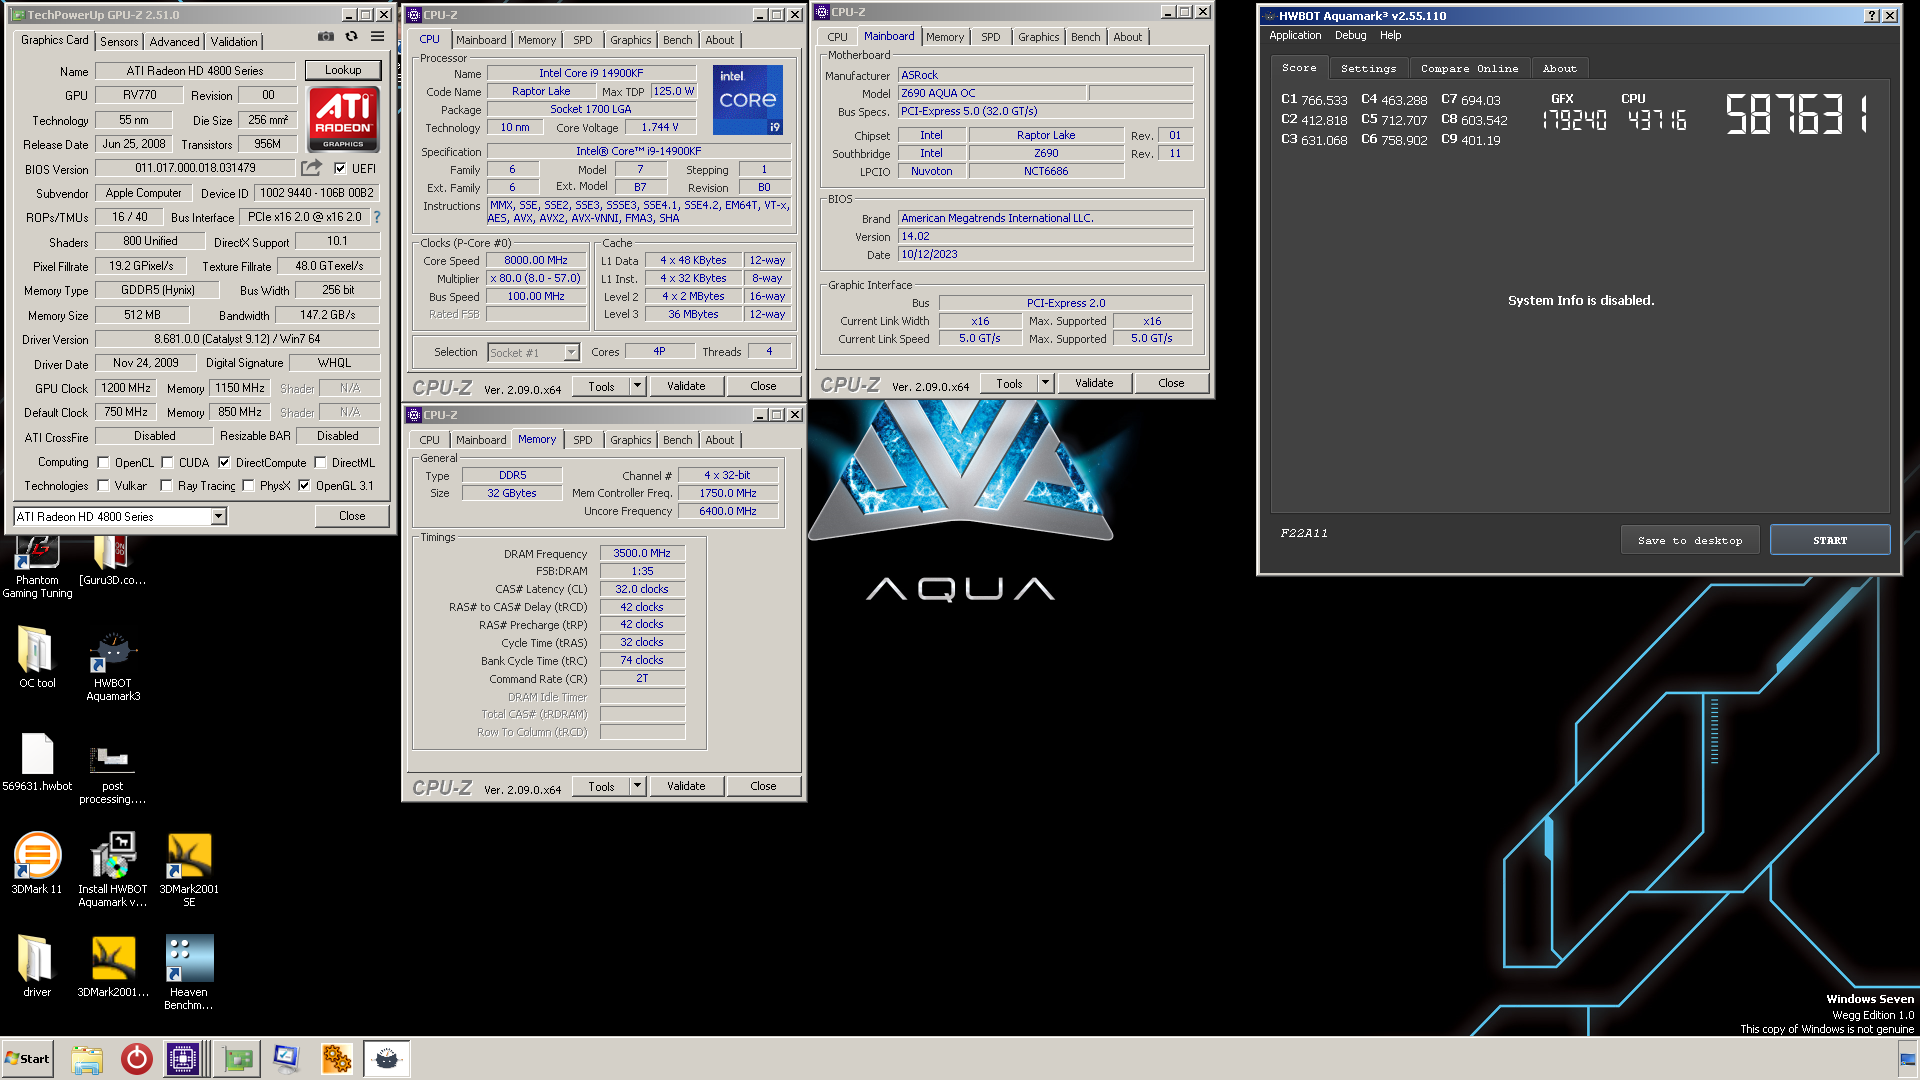Click Windows Start button
Viewport: 1920px width, 1080px height.
(x=28, y=1059)
